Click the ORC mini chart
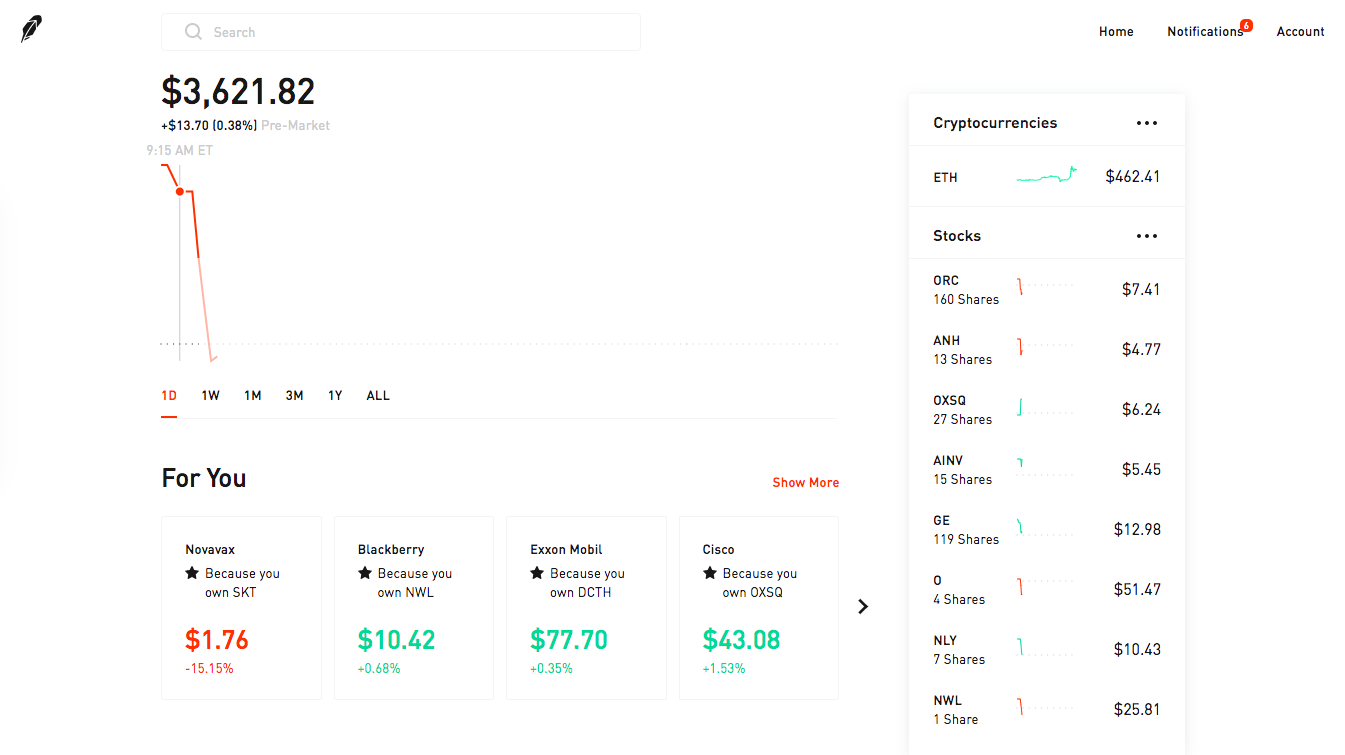Viewport: 1345px width, 755px height. coord(1045,288)
